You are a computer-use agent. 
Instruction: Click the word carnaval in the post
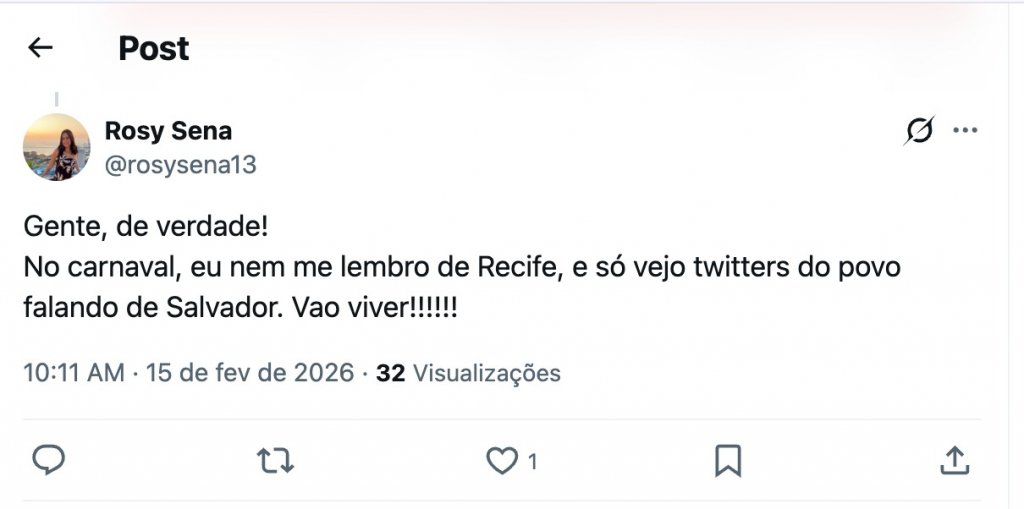point(113,268)
